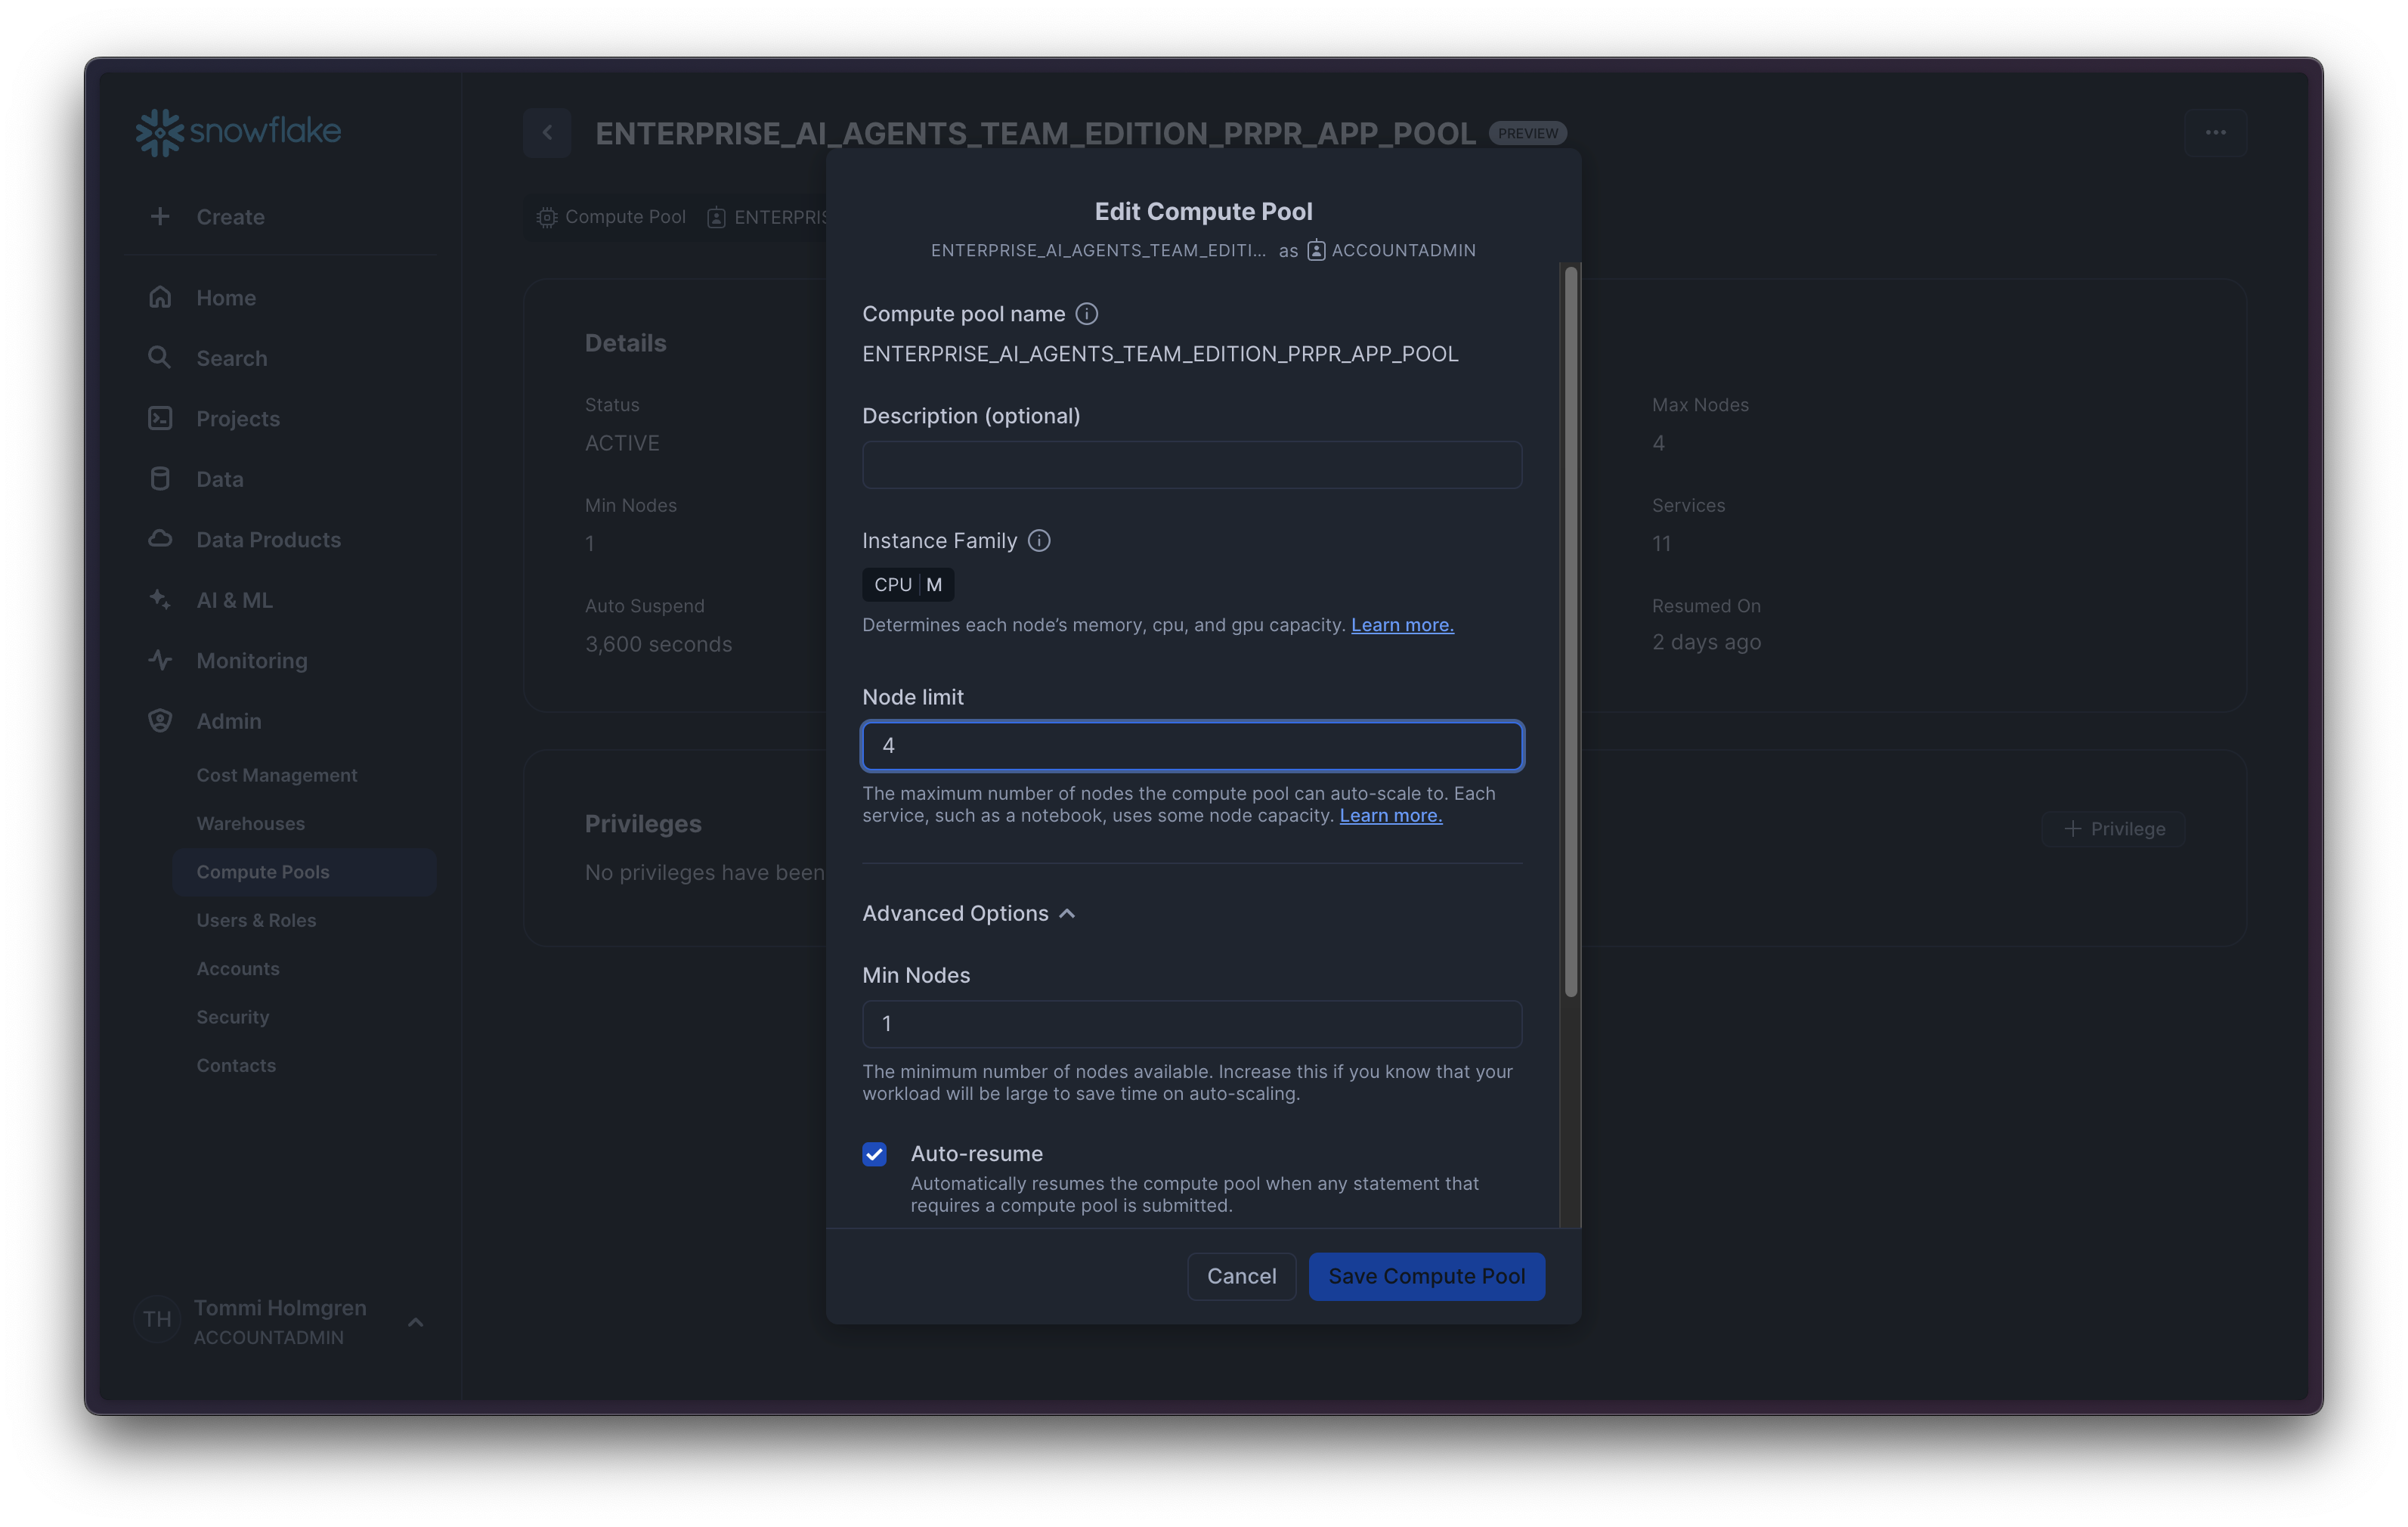The image size is (2408, 1527).
Task: Click the TH user avatar
Action: click(157, 1319)
